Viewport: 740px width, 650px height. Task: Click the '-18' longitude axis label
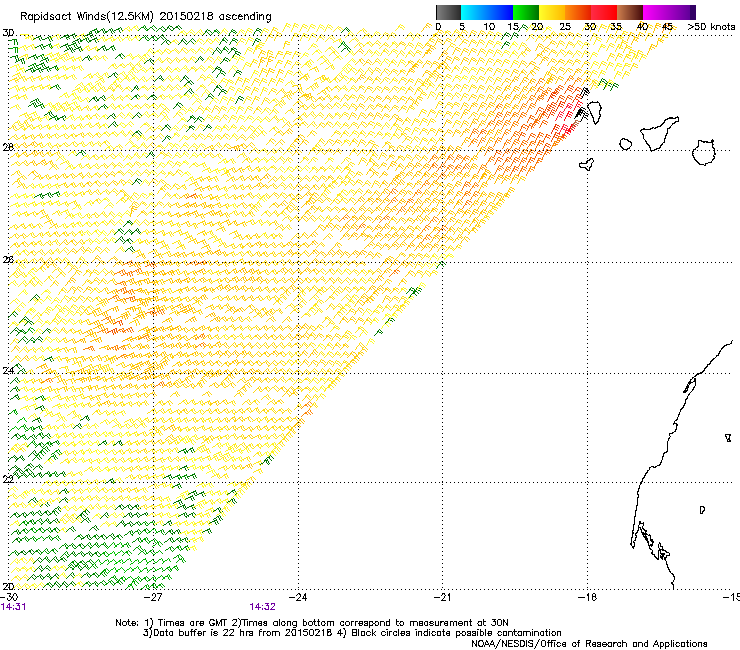point(587,597)
